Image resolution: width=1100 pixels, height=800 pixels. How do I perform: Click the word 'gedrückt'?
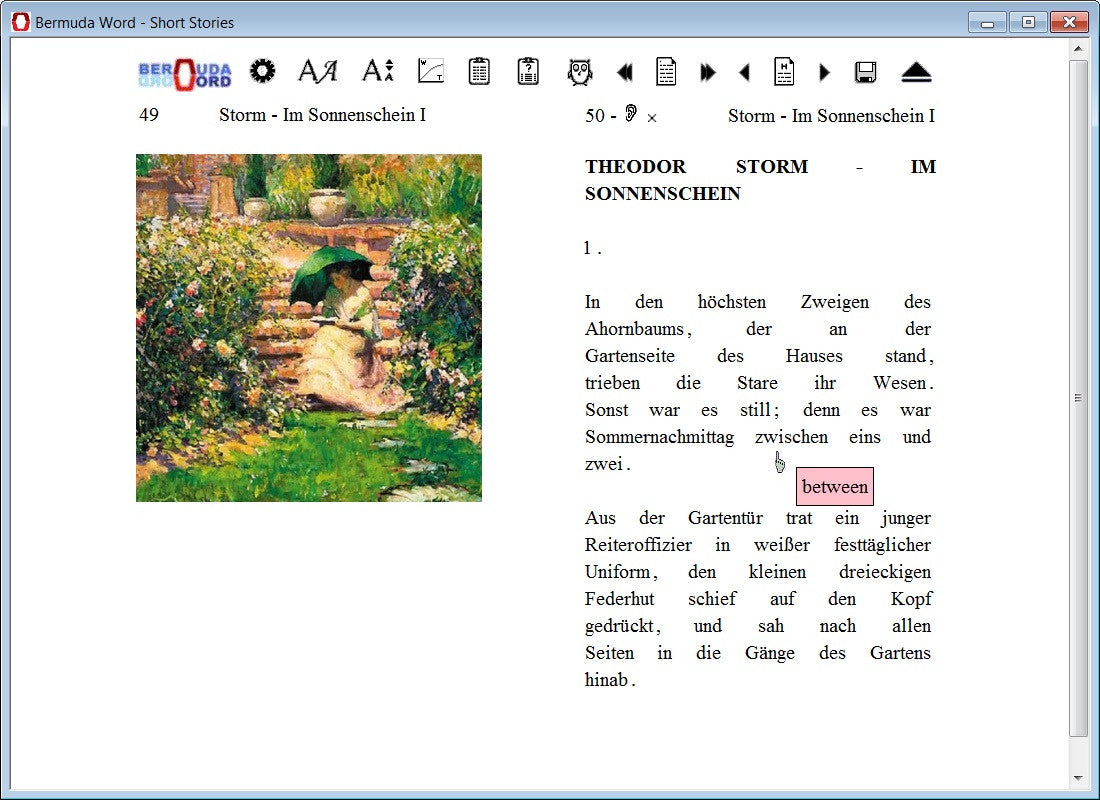(619, 626)
